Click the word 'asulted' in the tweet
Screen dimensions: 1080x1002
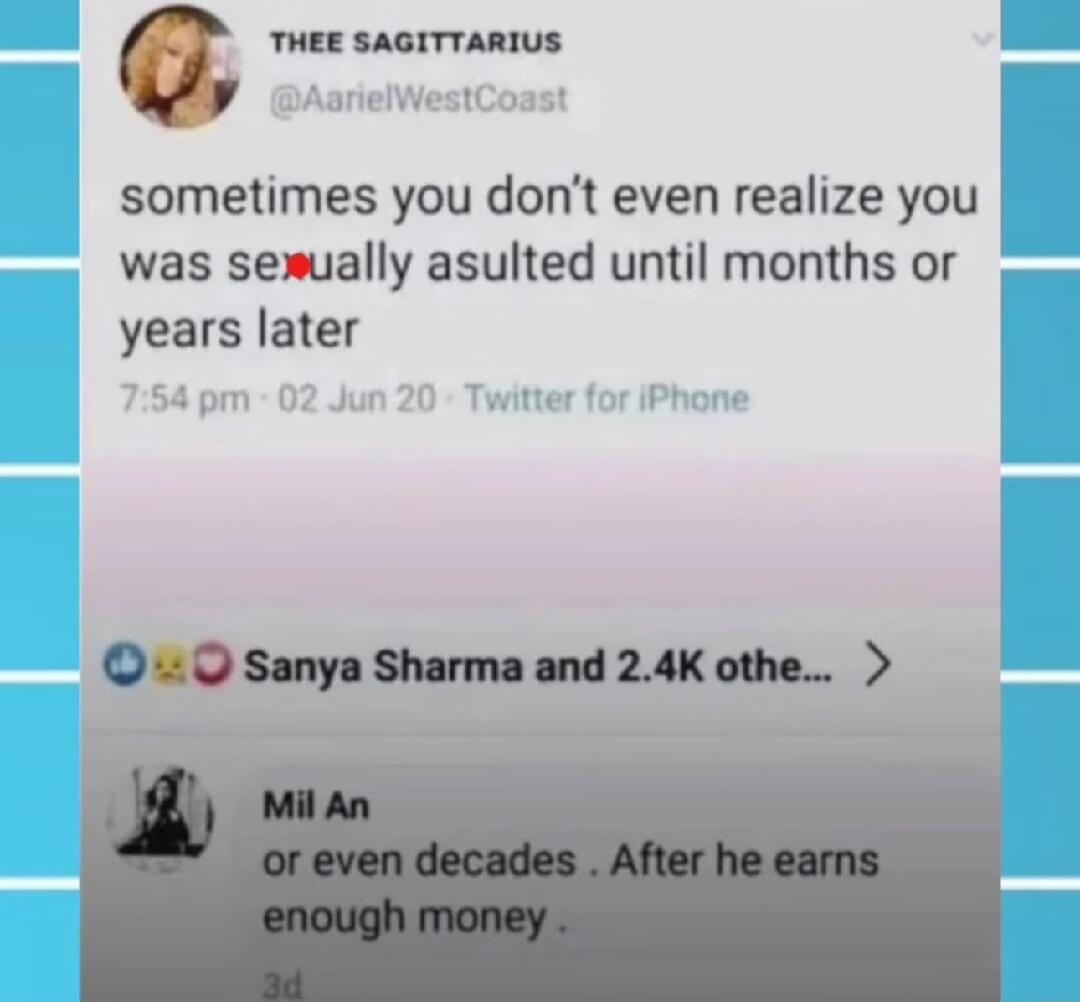pos(510,263)
